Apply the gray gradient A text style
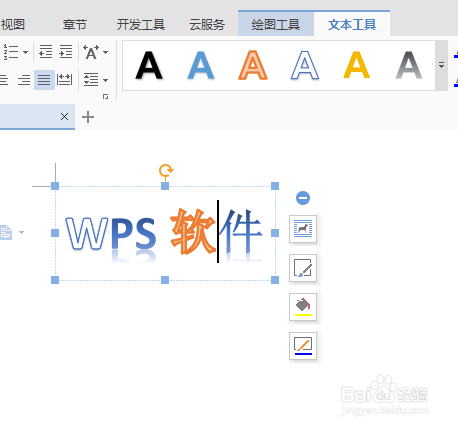The image size is (458, 428). pos(409,65)
